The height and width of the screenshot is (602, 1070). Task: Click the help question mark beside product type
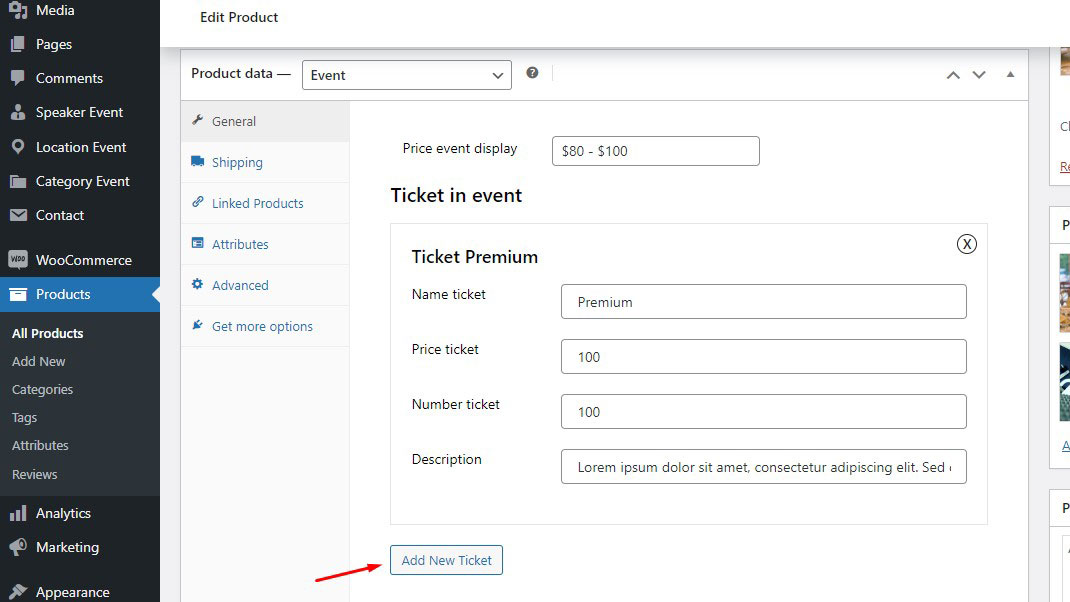pyautogui.click(x=532, y=73)
